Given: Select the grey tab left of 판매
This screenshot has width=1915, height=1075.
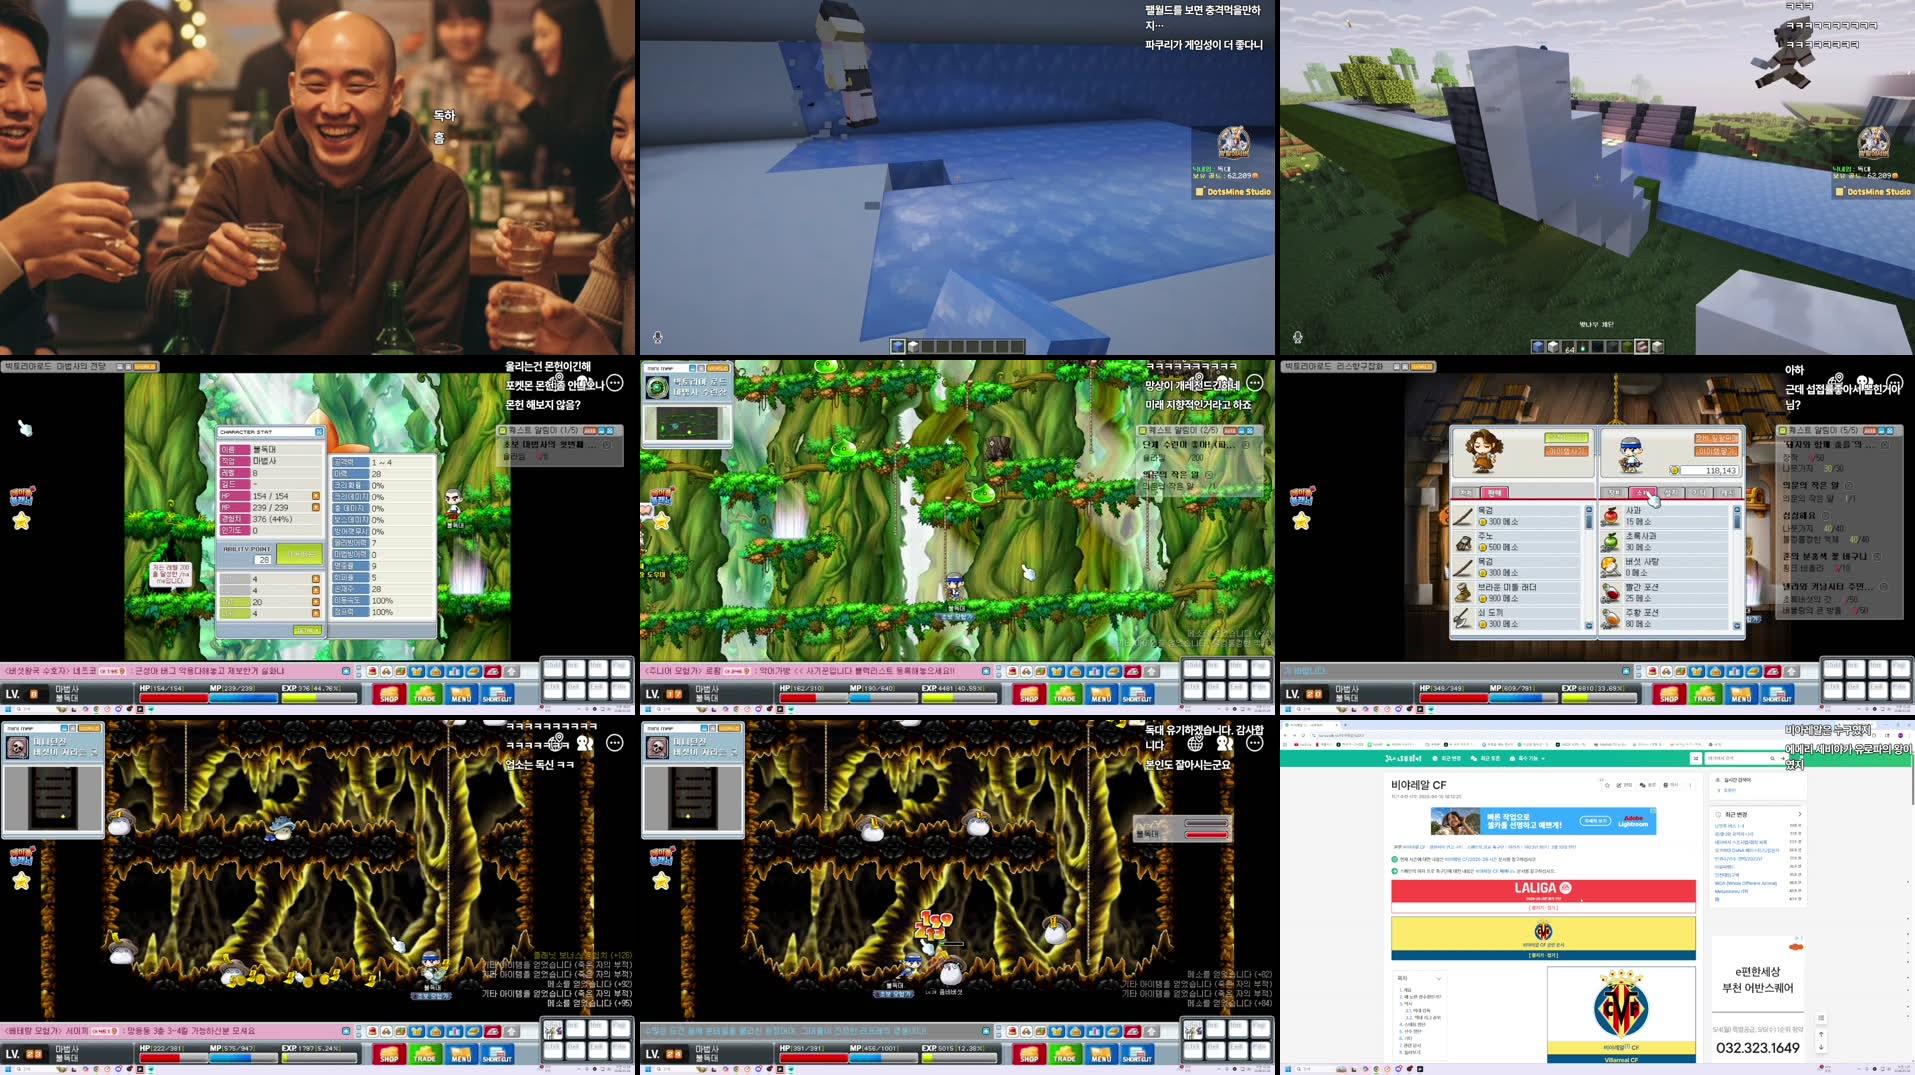Looking at the screenshot, I should [x=1466, y=493].
